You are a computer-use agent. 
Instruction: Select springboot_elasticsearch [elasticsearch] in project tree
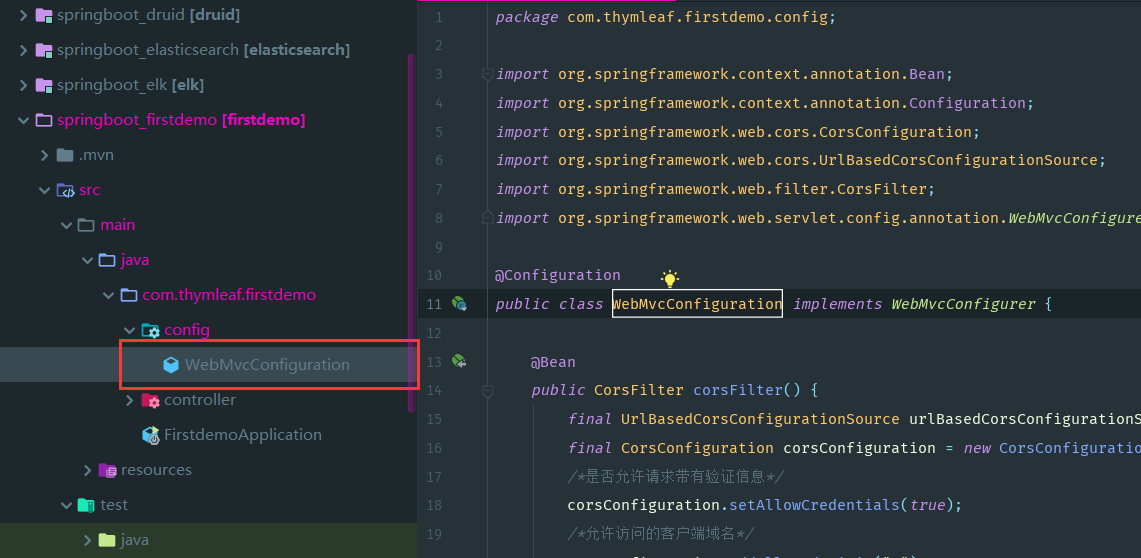pyautogui.click(x=203, y=50)
